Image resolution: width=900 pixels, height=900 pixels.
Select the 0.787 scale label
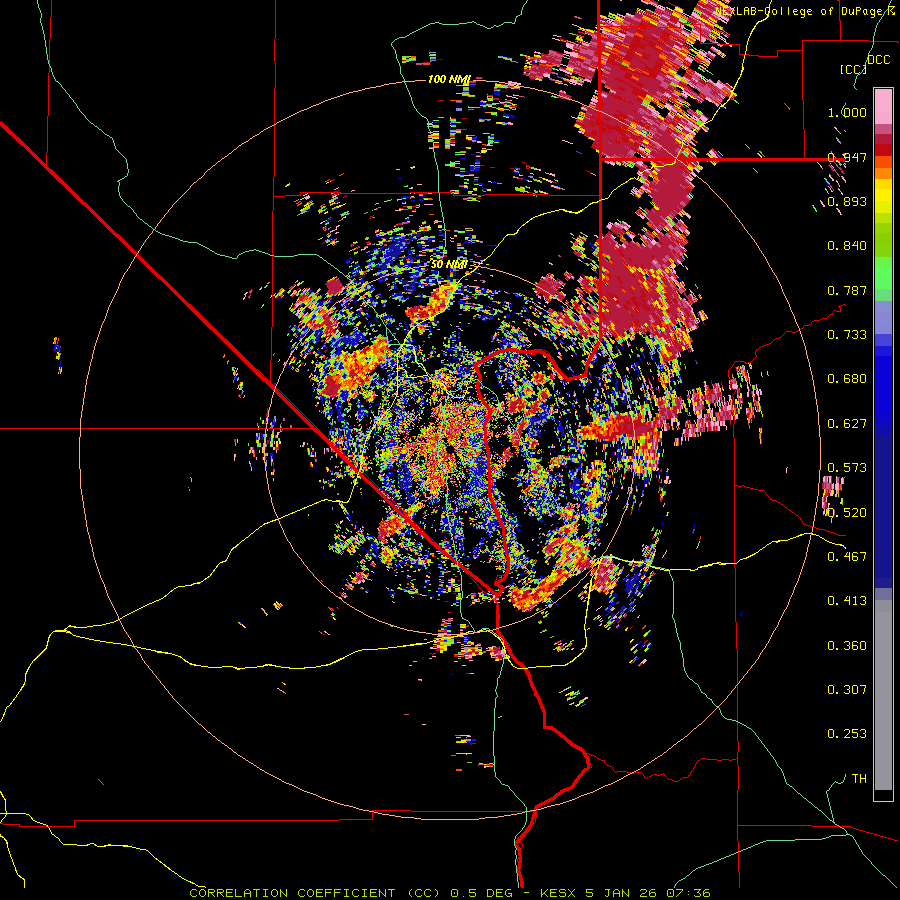coord(847,290)
